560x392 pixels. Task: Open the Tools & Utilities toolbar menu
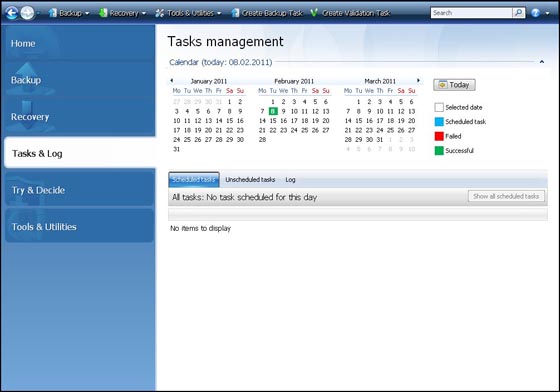(189, 13)
